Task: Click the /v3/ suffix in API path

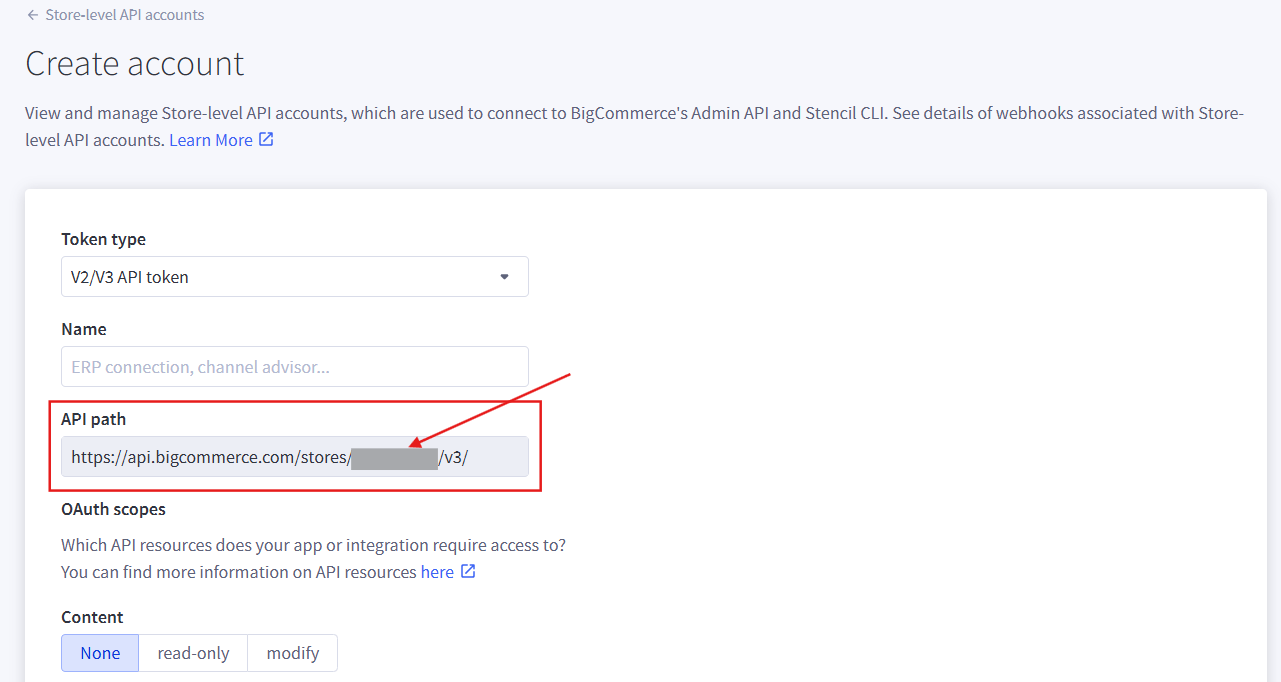Action: 454,459
